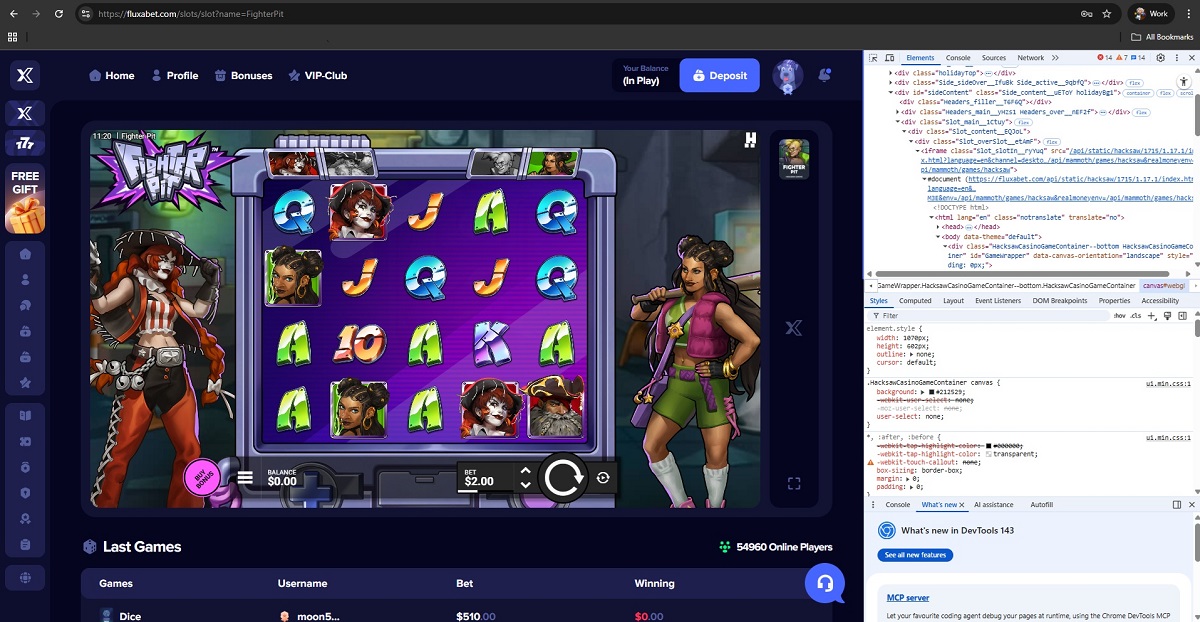Toggle the .cls element classes panel
This screenshot has height=622, width=1200.
1135,316
